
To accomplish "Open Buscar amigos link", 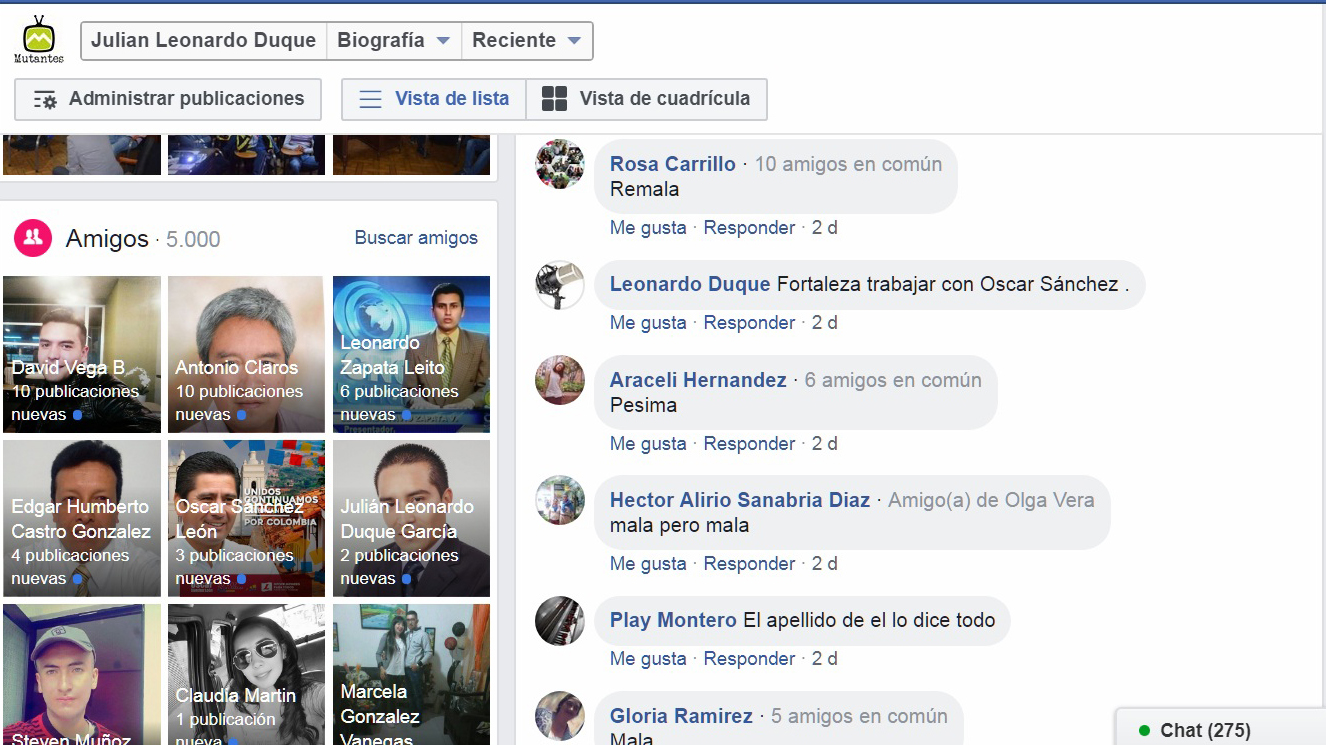I will (x=416, y=238).
